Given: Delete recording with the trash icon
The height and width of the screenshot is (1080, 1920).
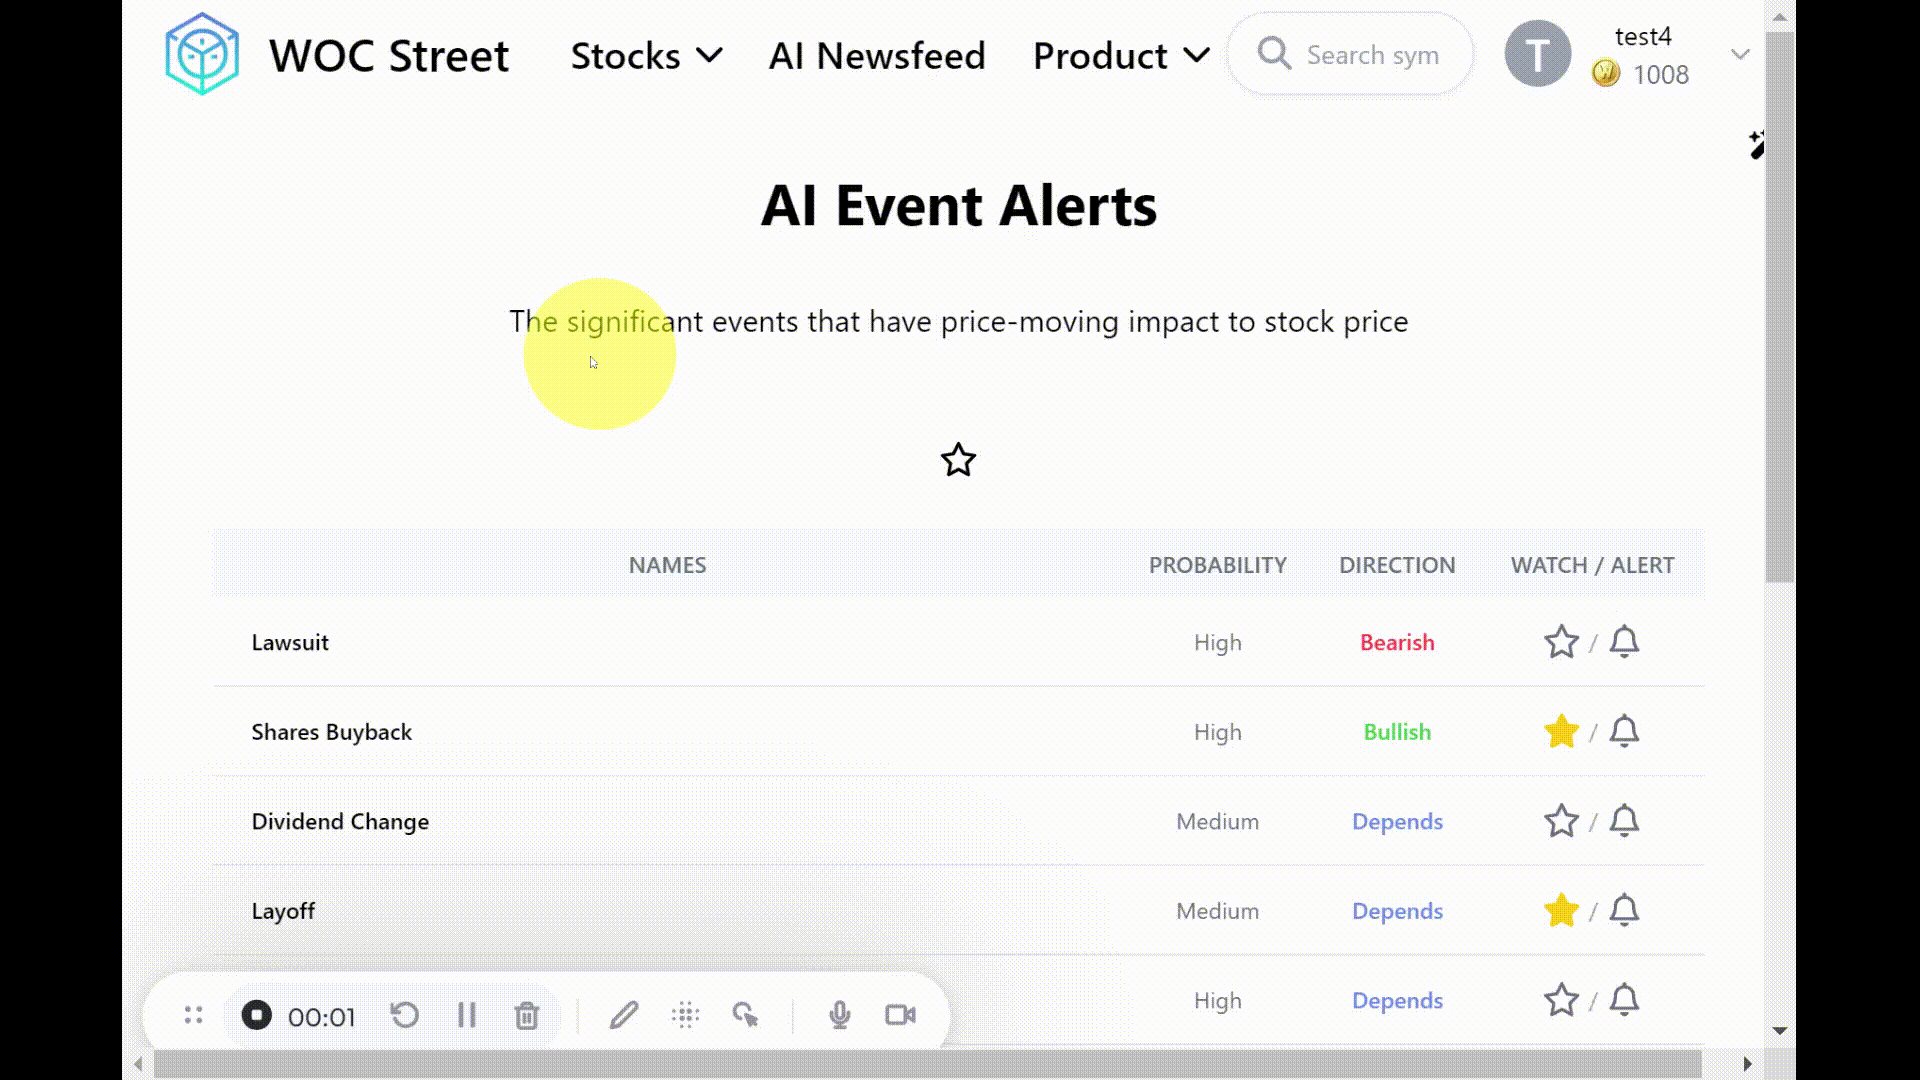Looking at the screenshot, I should 526,1016.
